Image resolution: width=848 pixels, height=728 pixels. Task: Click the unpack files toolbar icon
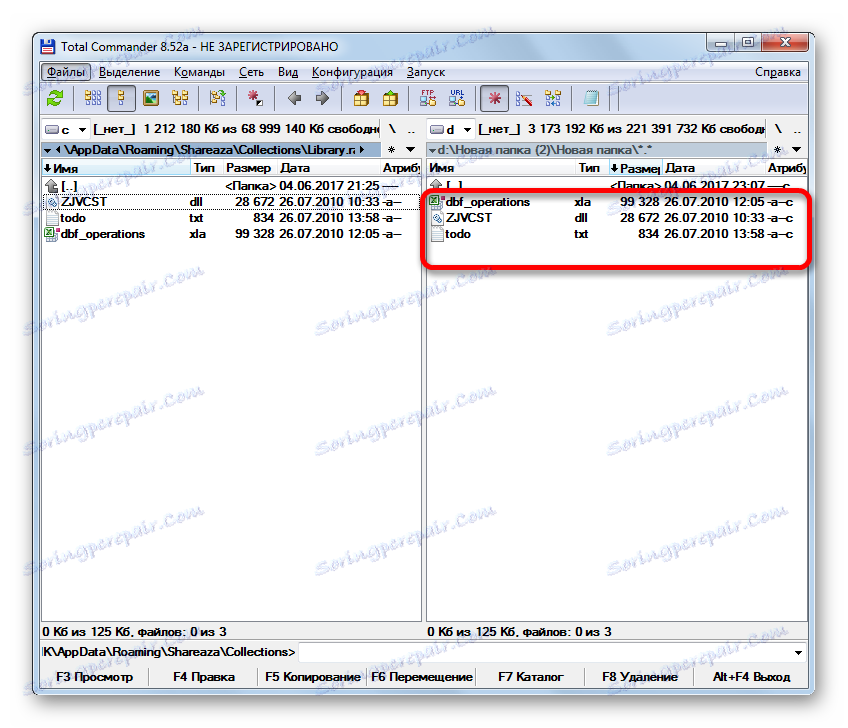tap(390, 98)
